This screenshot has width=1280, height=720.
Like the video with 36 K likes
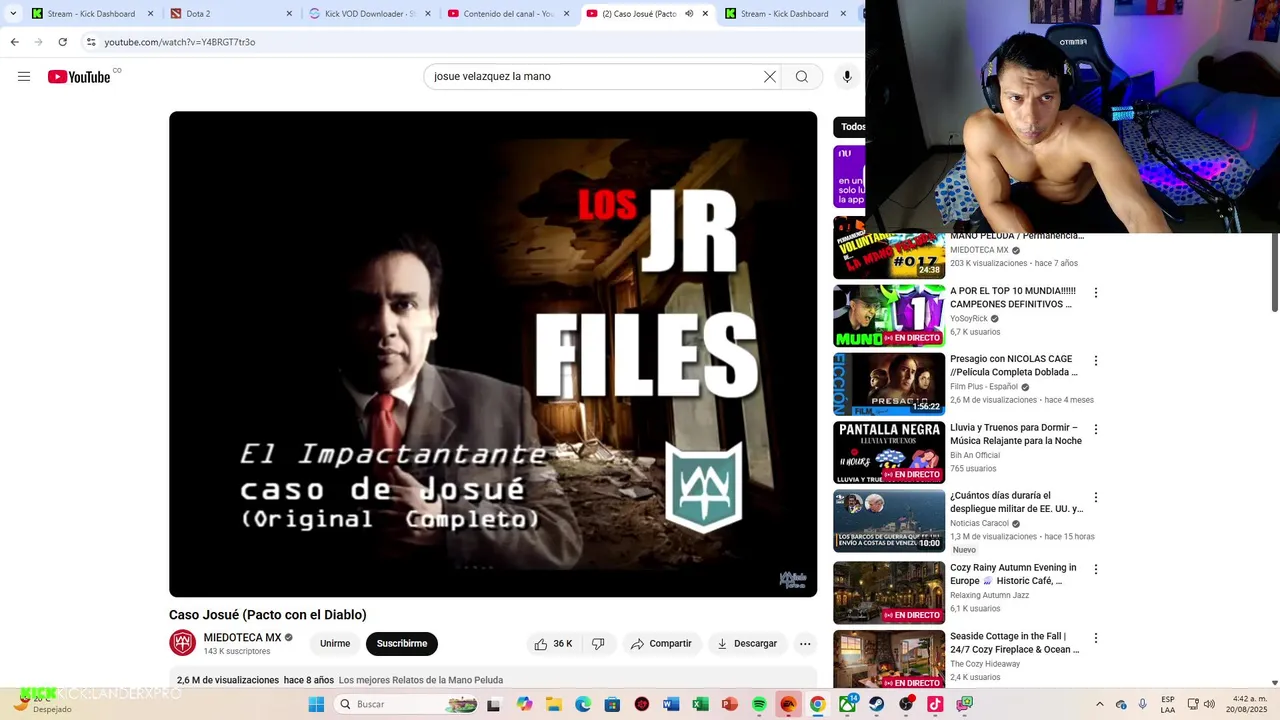tap(554, 643)
